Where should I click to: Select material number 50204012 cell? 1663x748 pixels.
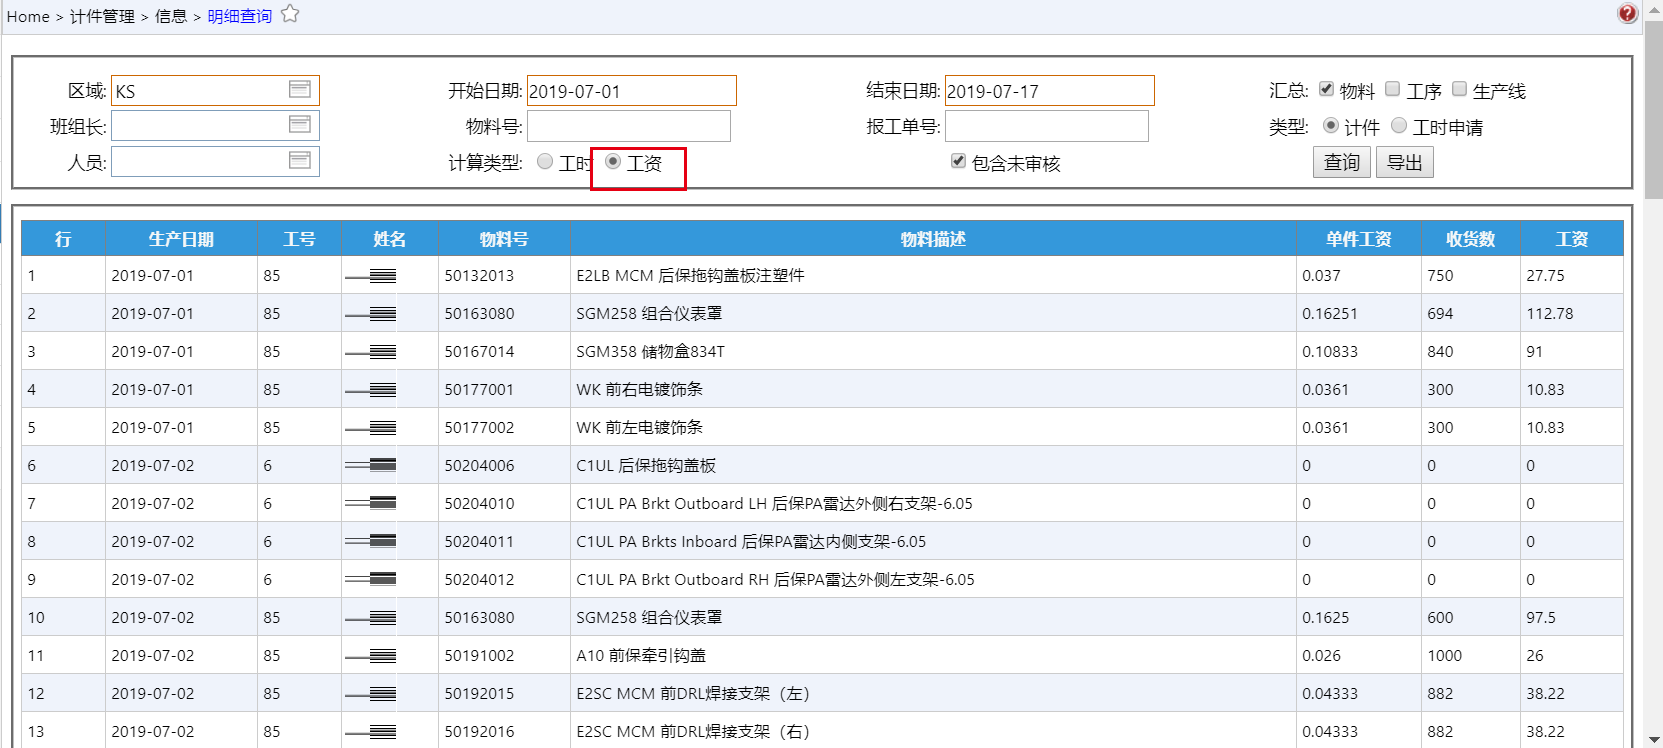coord(504,579)
